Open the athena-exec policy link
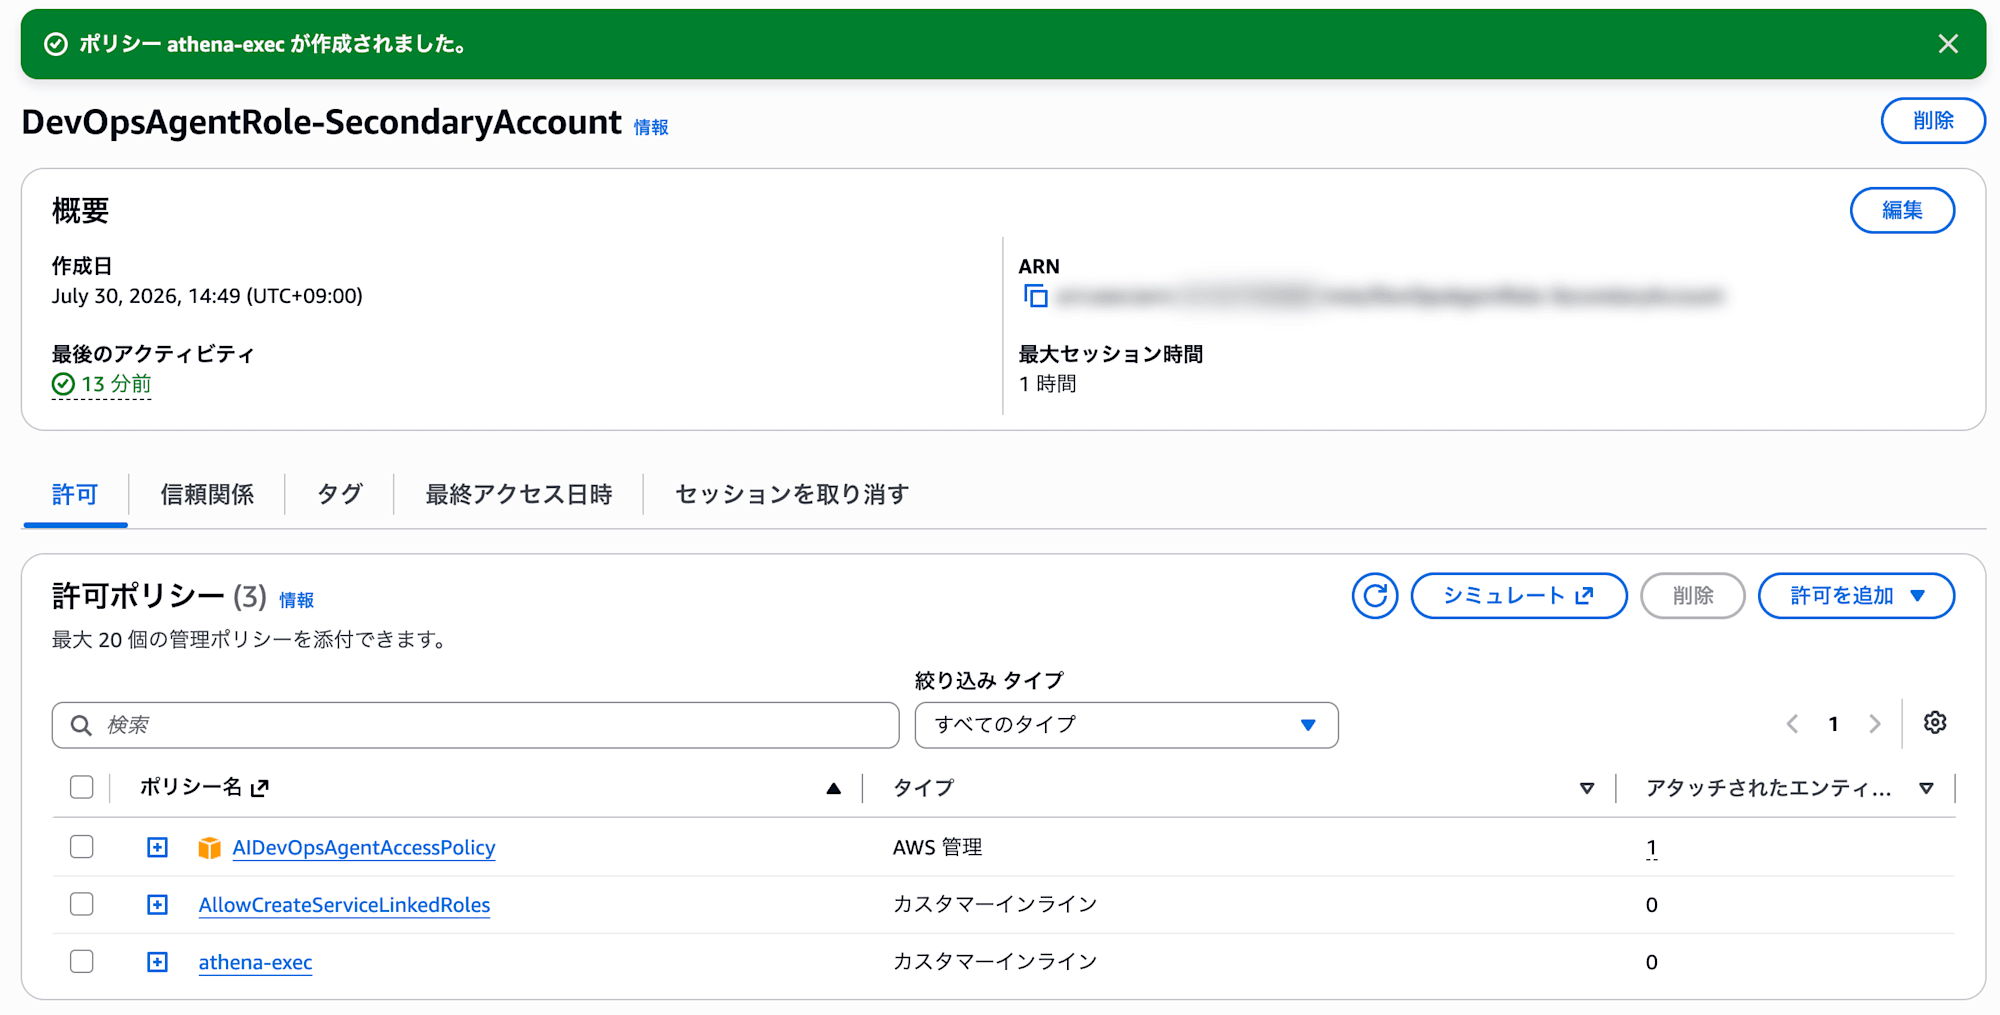The width and height of the screenshot is (2000, 1015). click(x=255, y=962)
